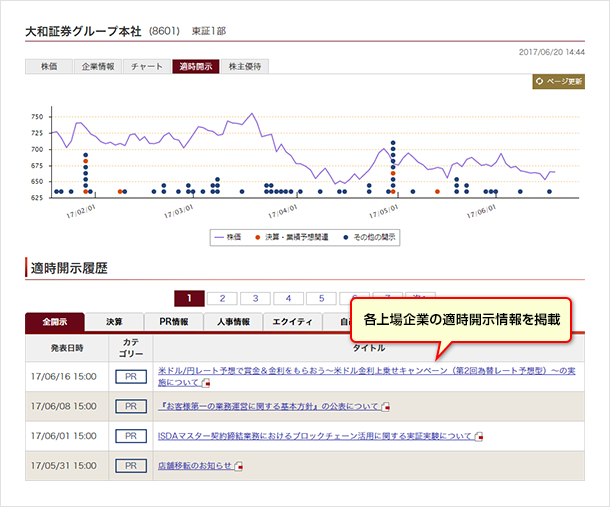Select the チャート tab
610x507 pixels.
point(146,67)
